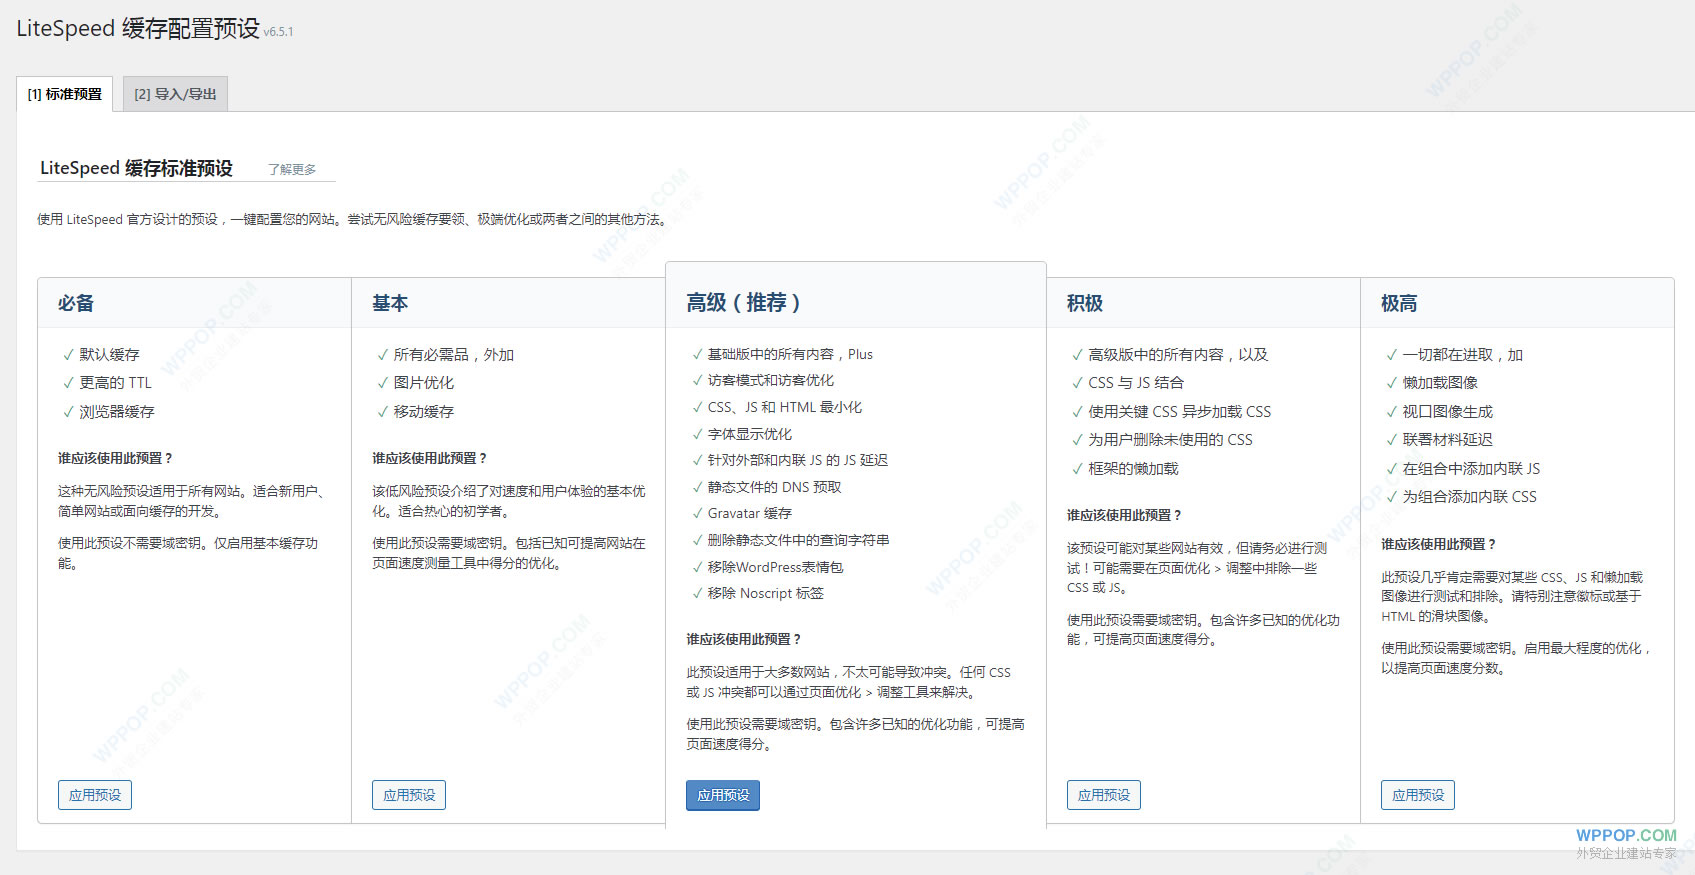Click the 所有必需品，外加 item
Viewport: 1695px width, 875px height.
pos(453,355)
